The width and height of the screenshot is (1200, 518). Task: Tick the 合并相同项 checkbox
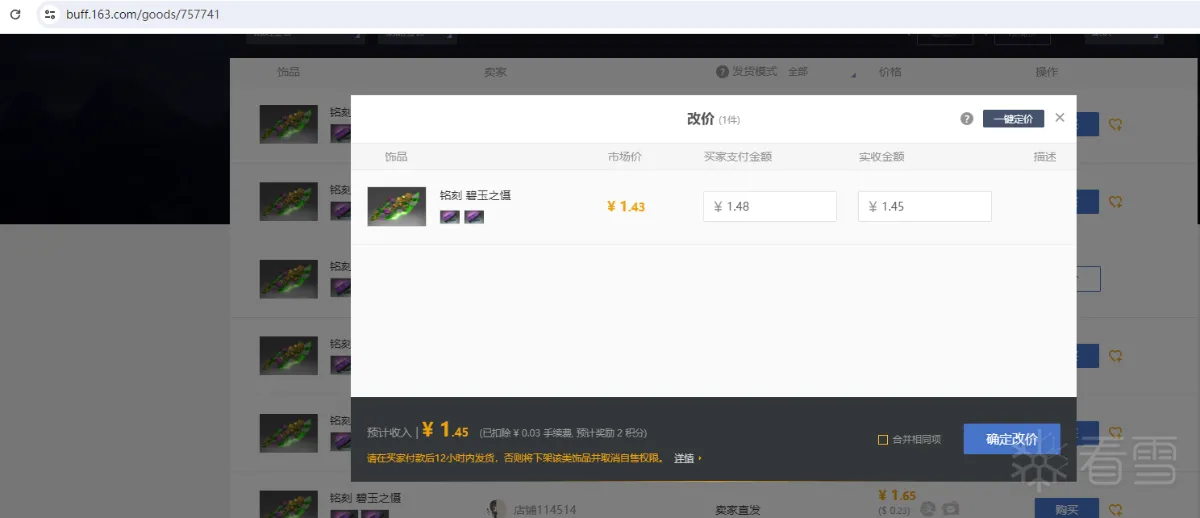pos(883,440)
